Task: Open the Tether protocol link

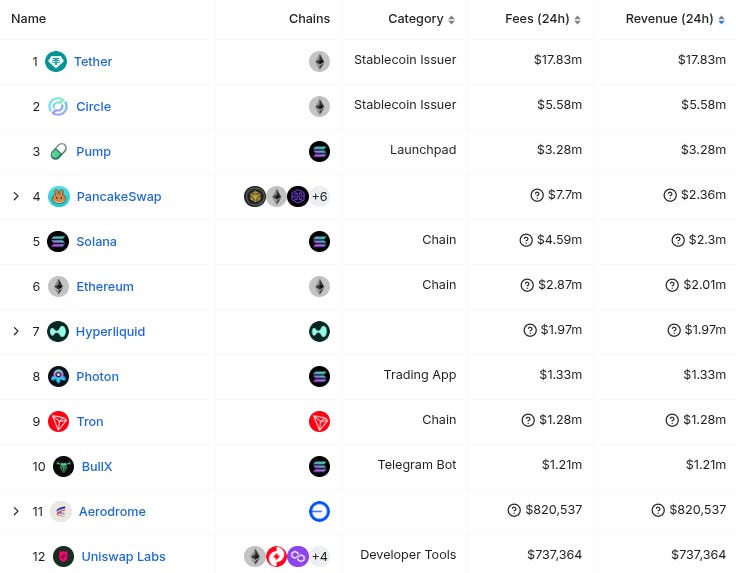Action: [93, 61]
